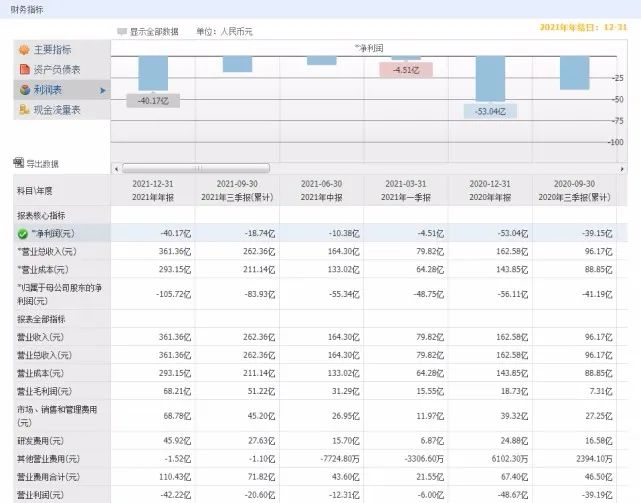Click the chart scrollbar left arrow
Viewport: 641px width, 503px height.
[117, 168]
